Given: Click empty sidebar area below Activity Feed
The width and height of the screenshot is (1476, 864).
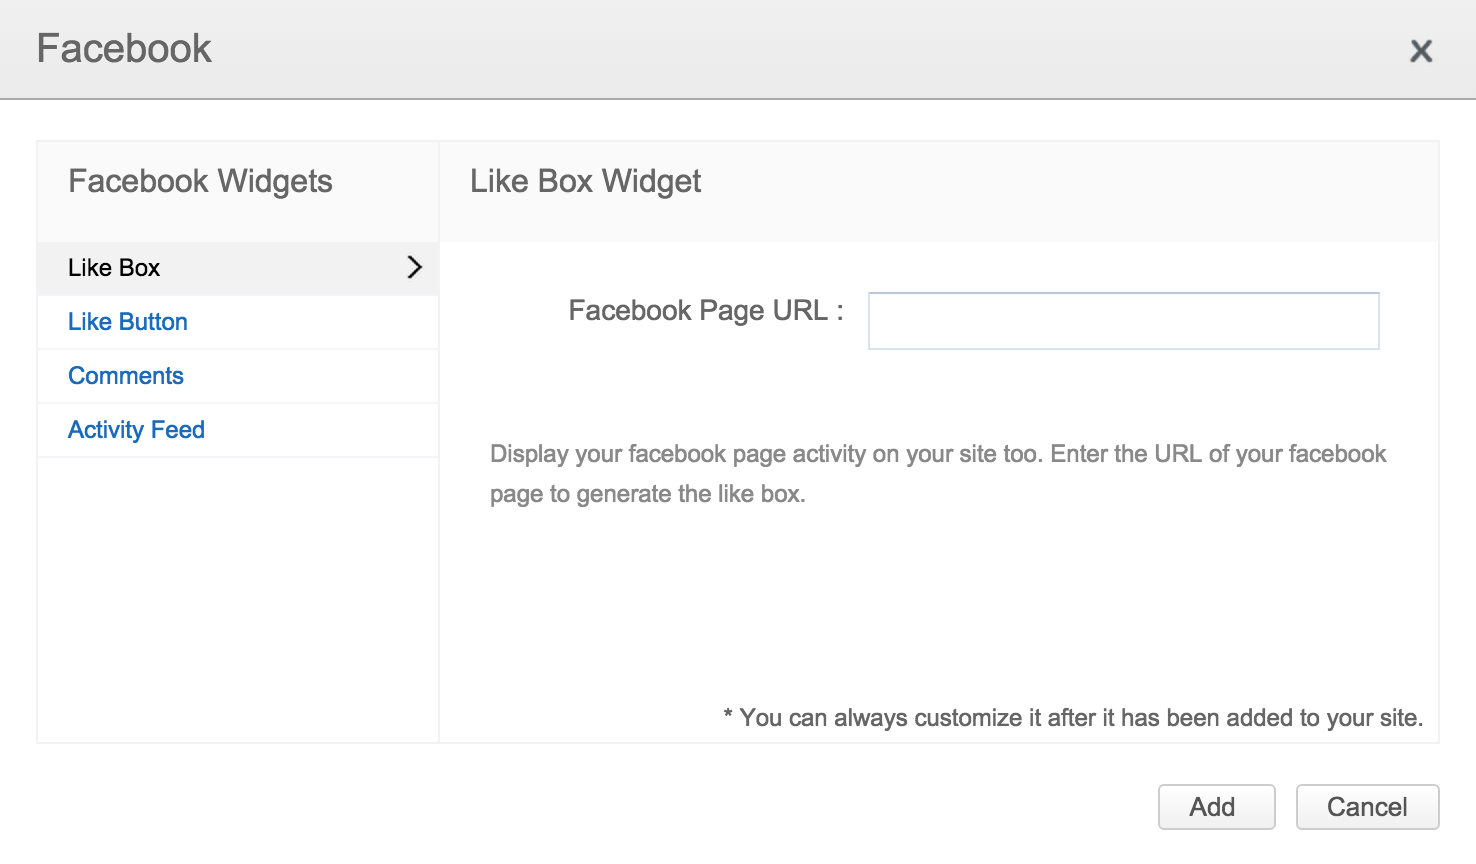Looking at the screenshot, I should tap(238, 600).
